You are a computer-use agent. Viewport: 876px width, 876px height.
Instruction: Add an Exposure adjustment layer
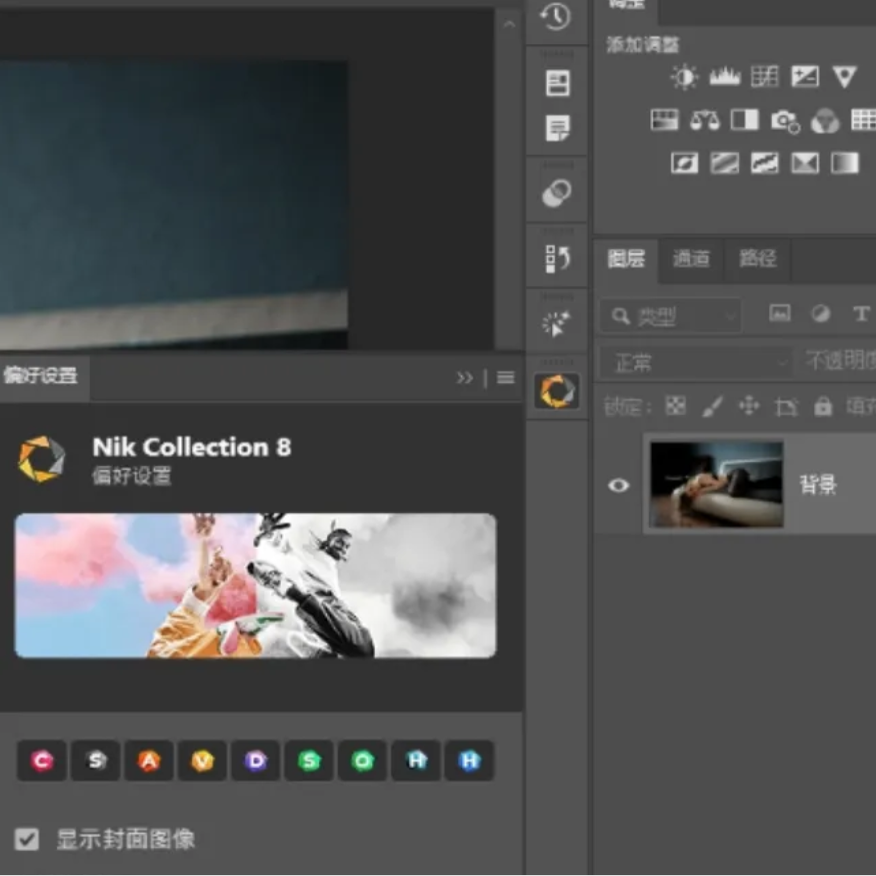point(805,77)
